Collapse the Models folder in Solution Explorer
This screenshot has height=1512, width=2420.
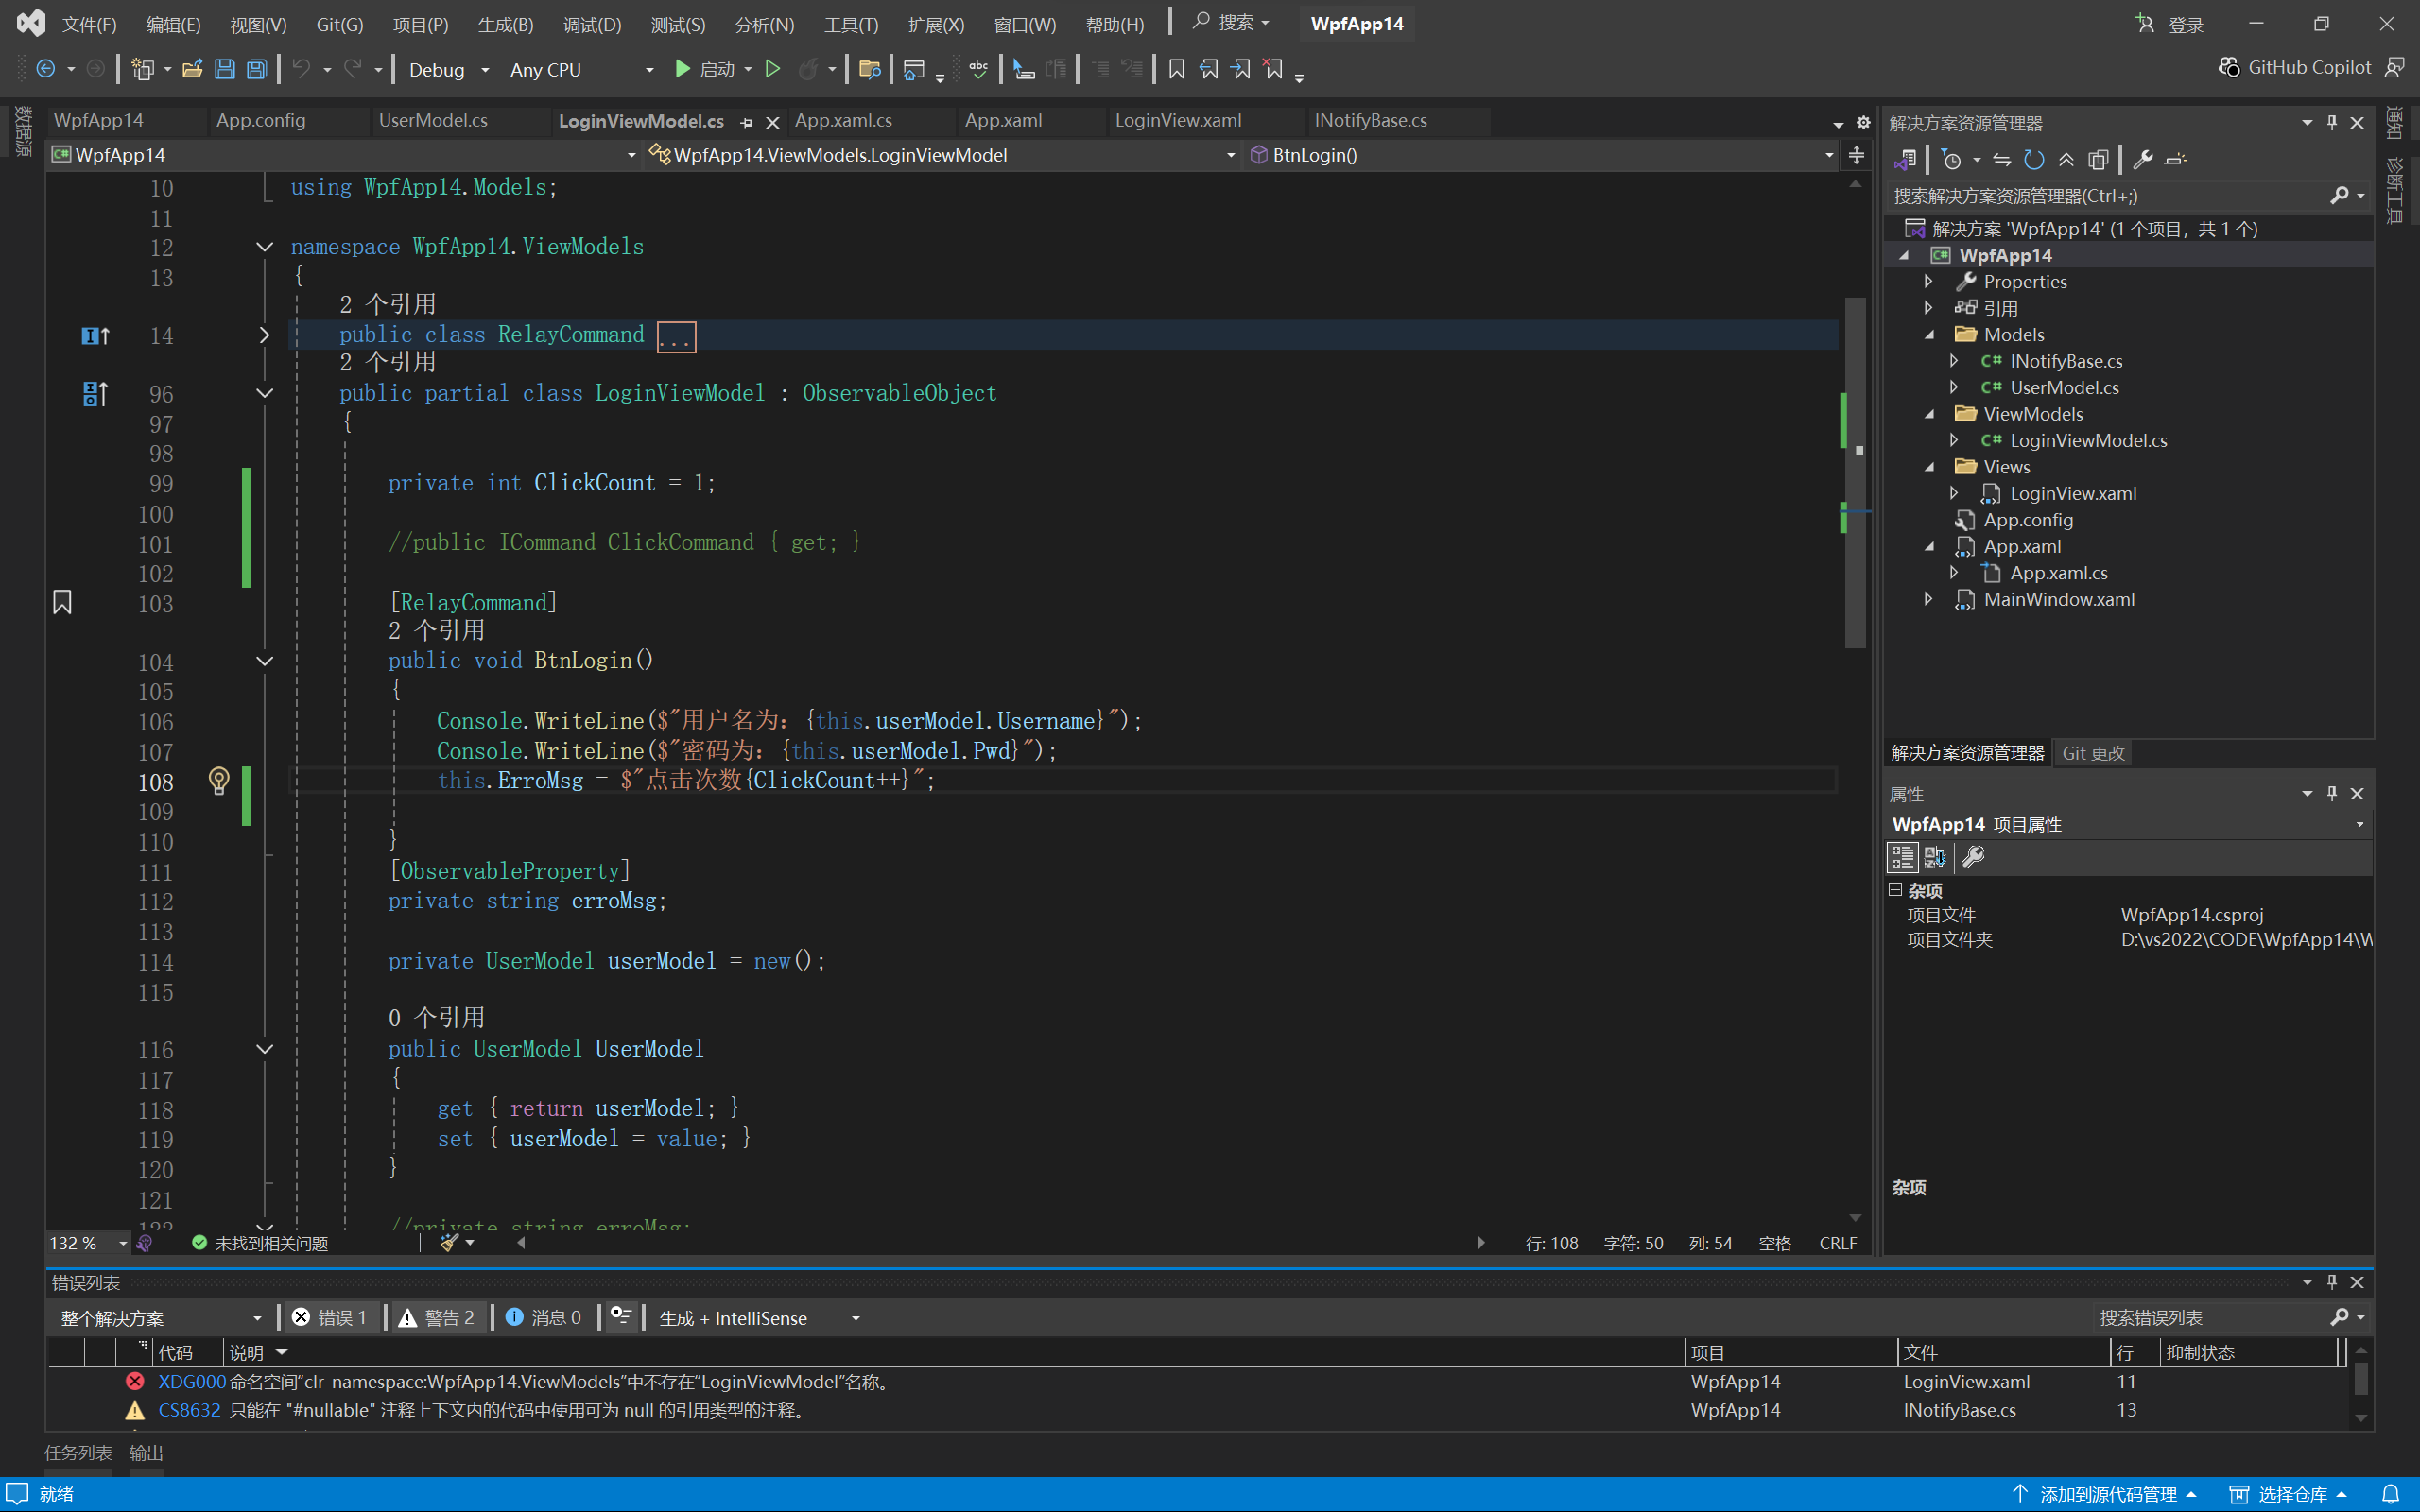tap(1930, 335)
